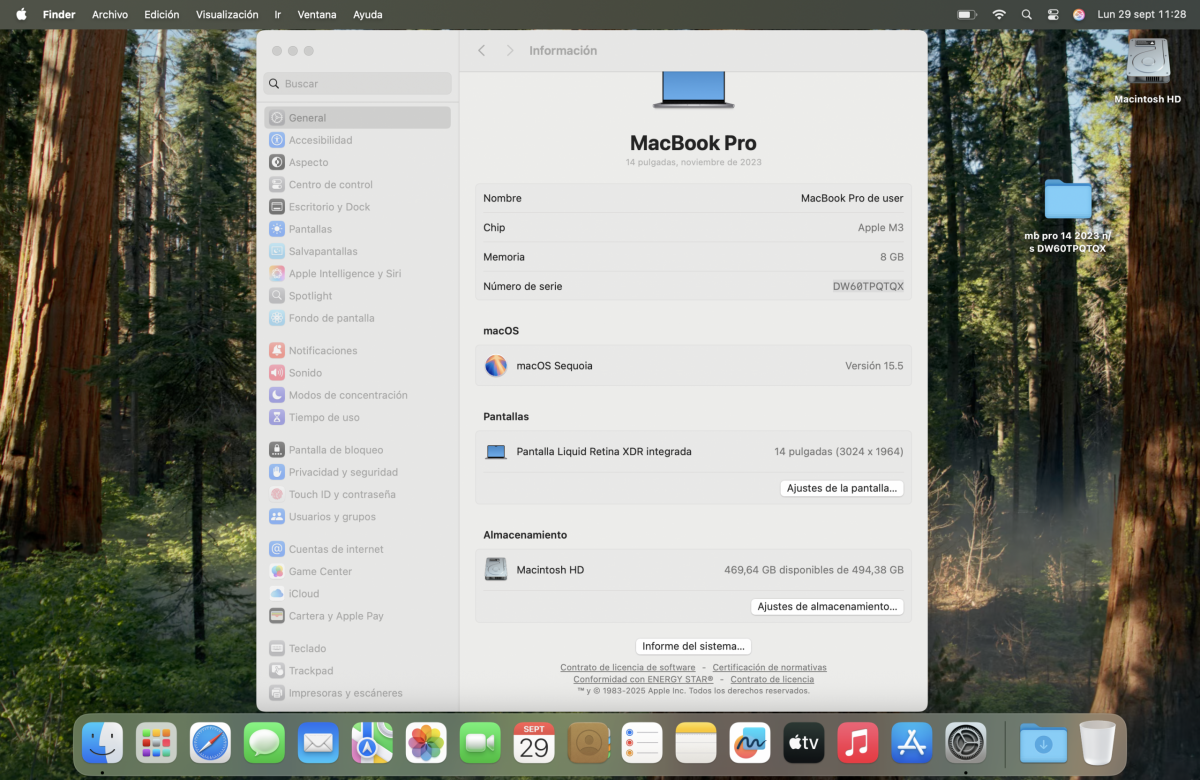
Task: Open Safari from the Dock
Action: tap(210, 742)
